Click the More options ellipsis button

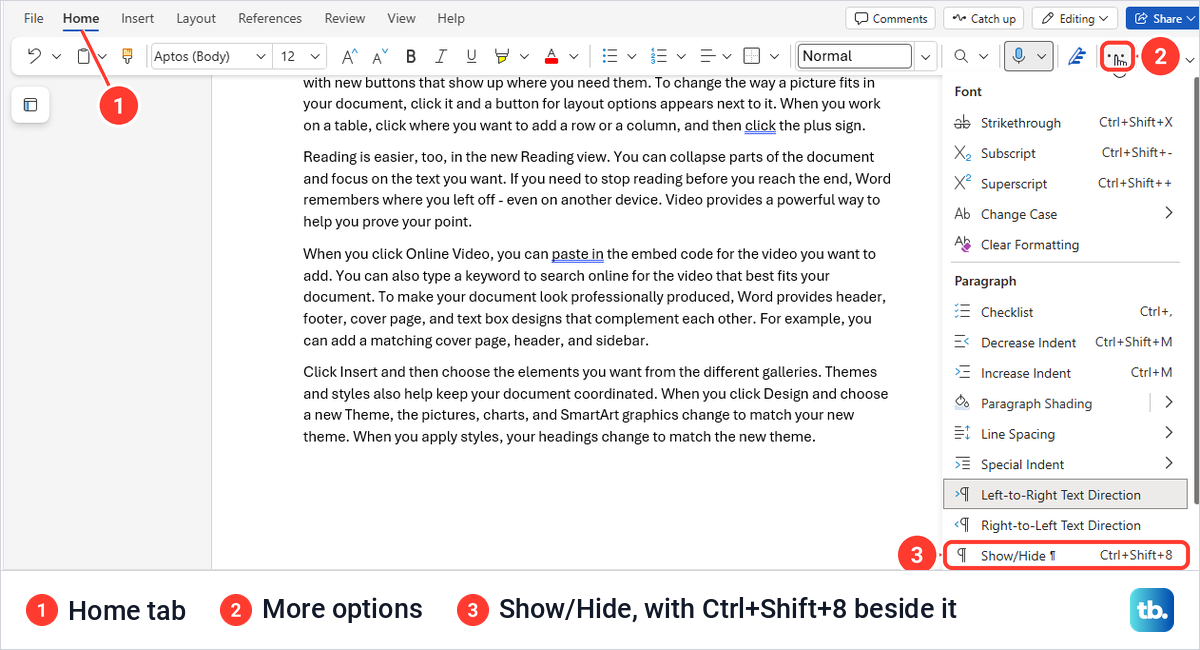(1118, 56)
